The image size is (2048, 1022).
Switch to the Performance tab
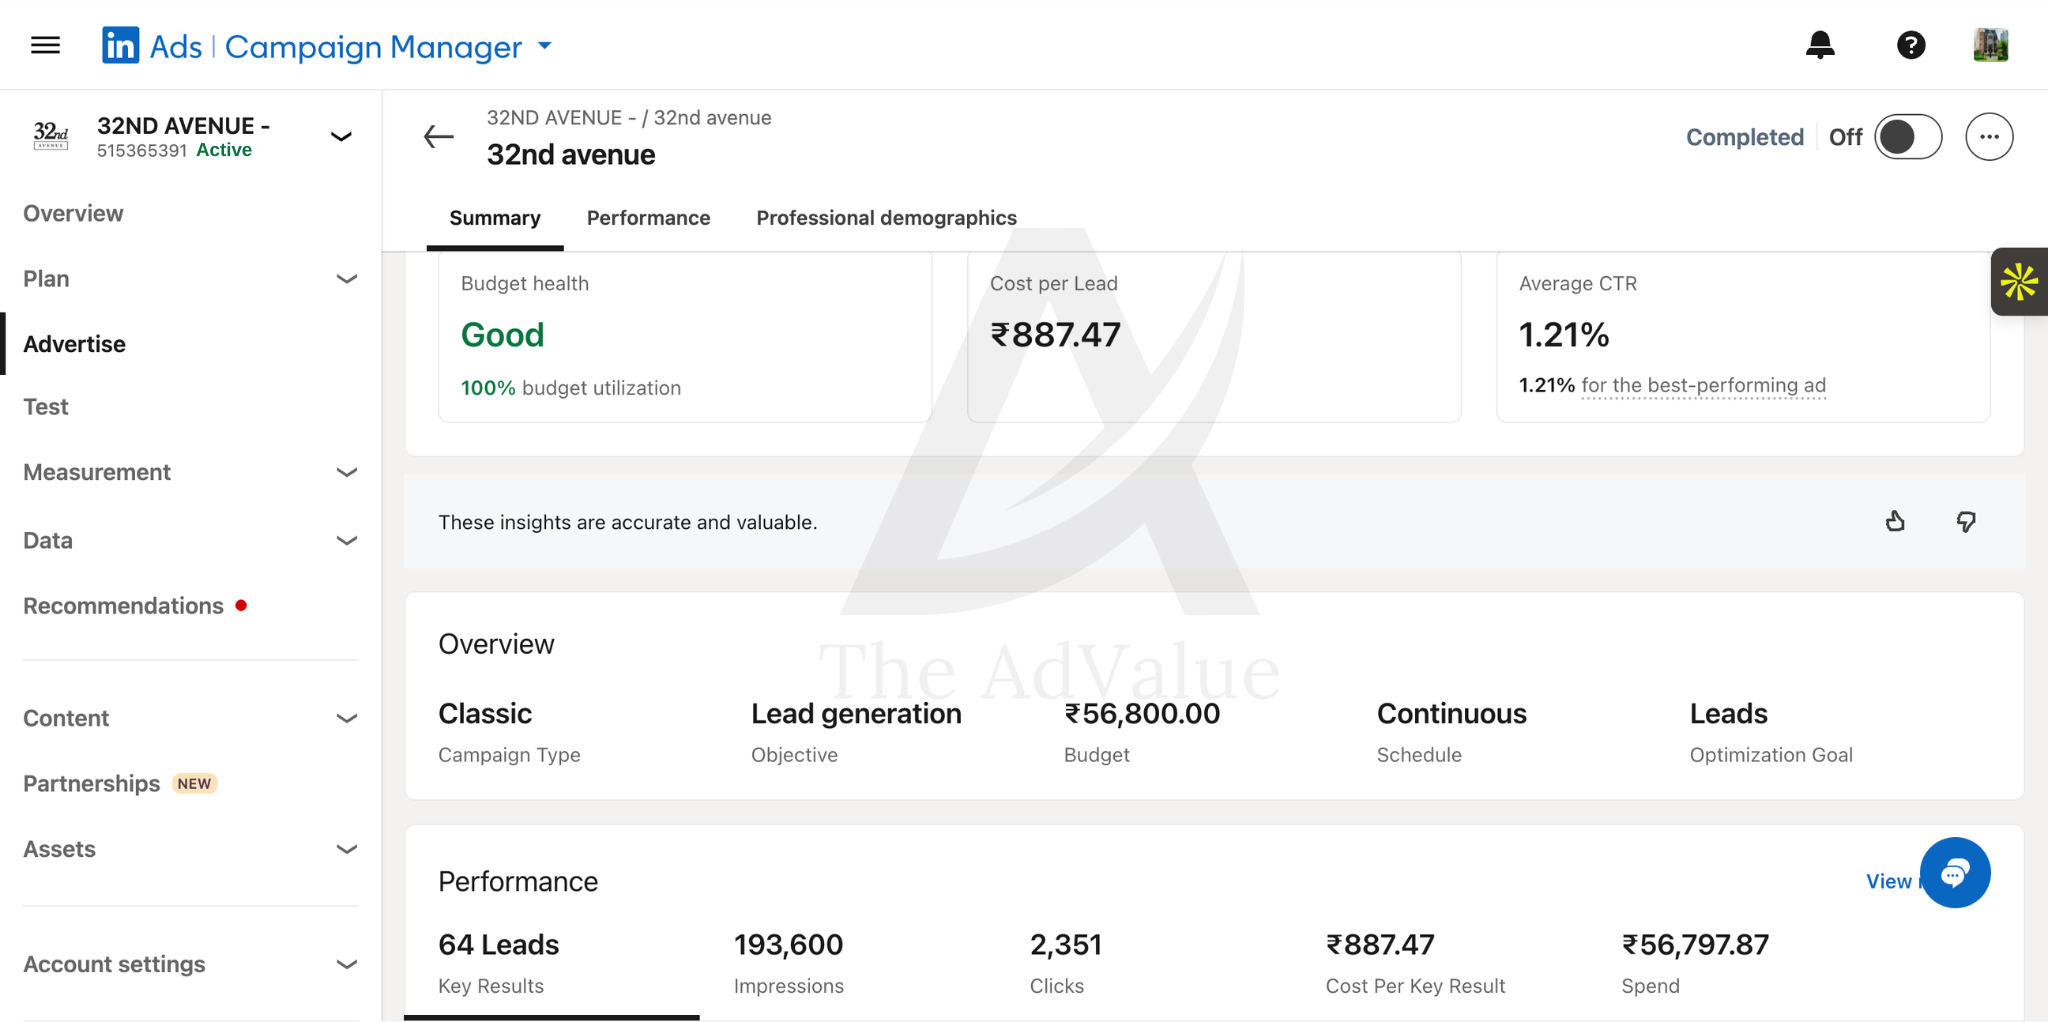(x=648, y=218)
